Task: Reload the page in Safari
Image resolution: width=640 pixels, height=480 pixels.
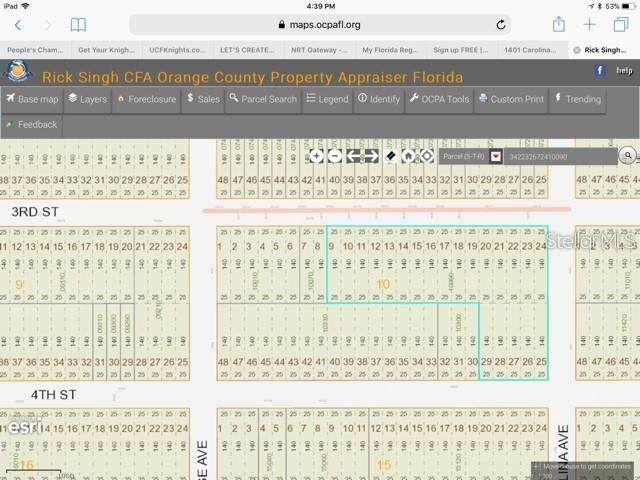Action: (x=501, y=25)
